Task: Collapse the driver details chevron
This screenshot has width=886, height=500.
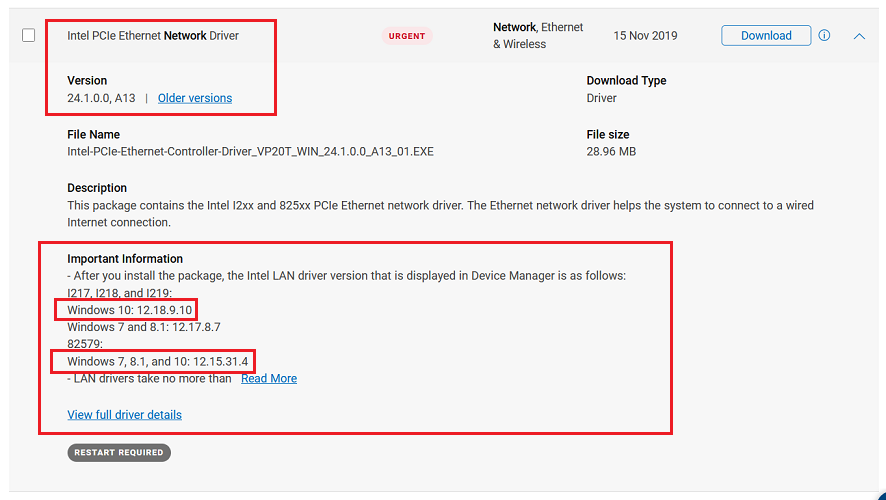Action: (859, 36)
